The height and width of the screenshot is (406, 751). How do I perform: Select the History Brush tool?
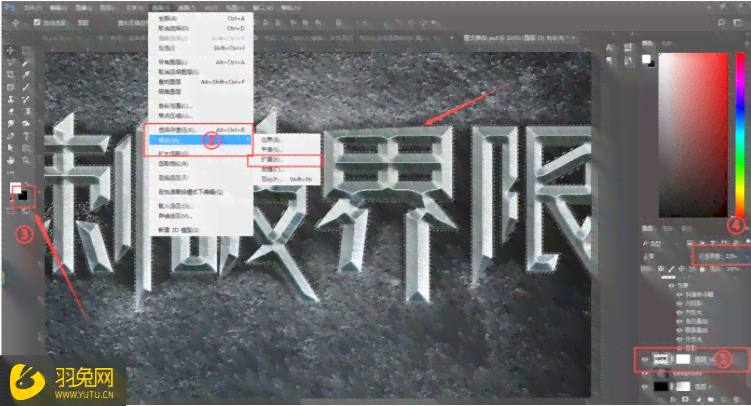pos(26,100)
